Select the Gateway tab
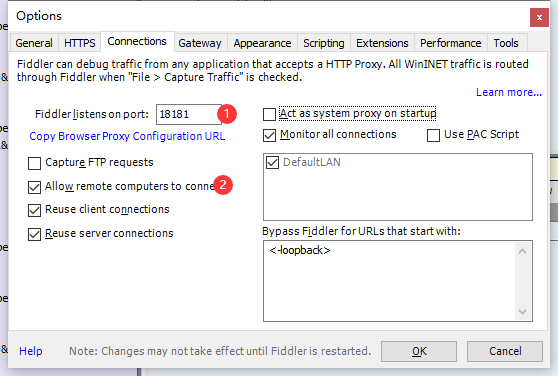The height and width of the screenshot is (376, 558). [x=200, y=43]
